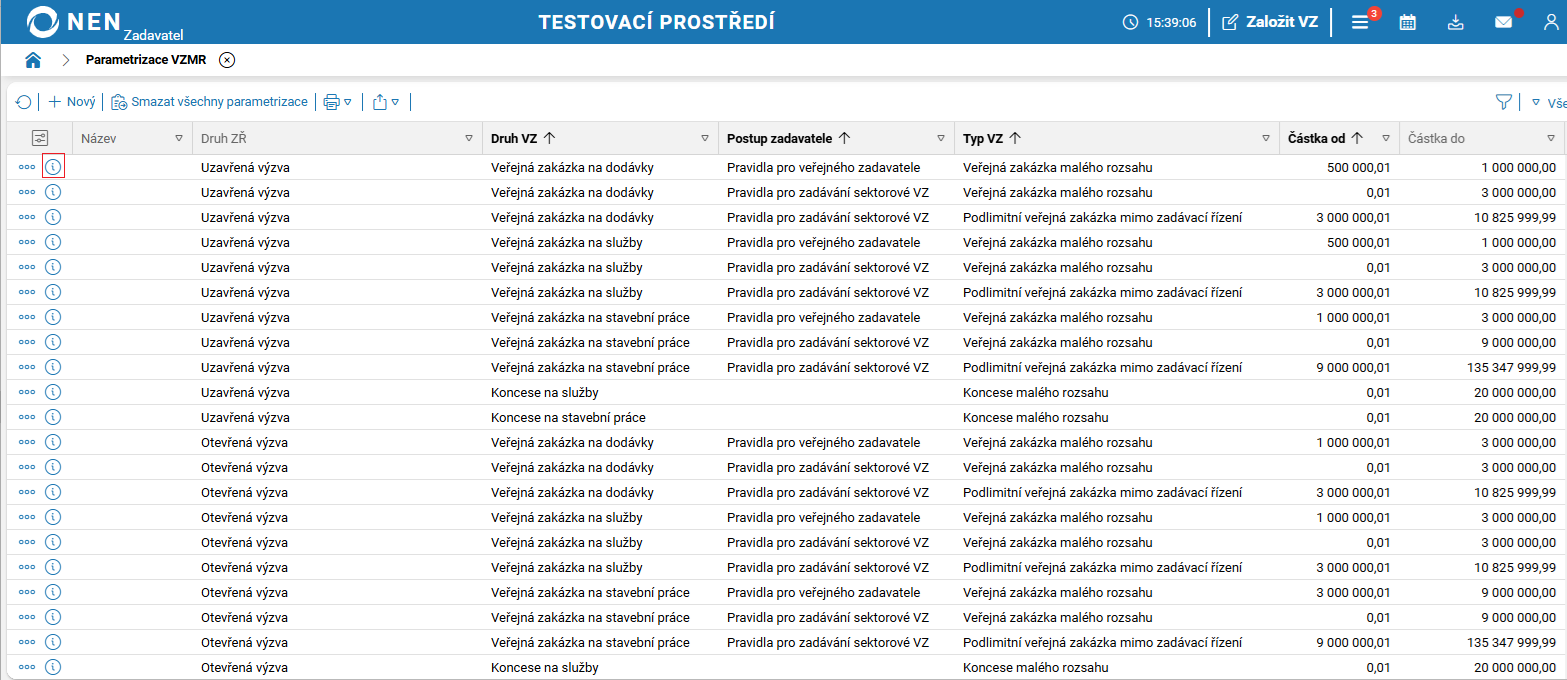Click the Home breadcrumb icon

[33, 59]
